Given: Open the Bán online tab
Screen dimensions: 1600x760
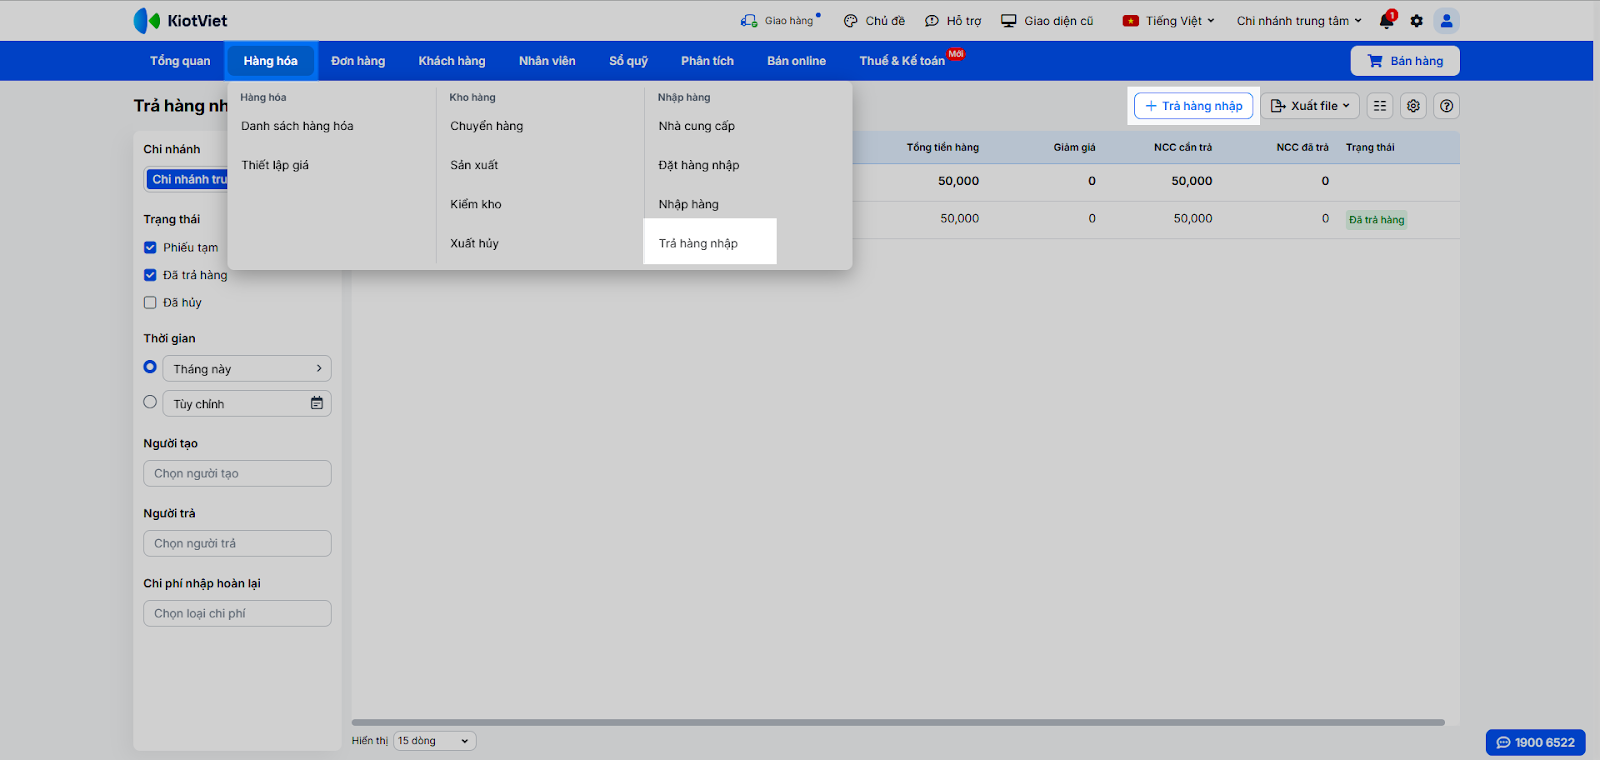Looking at the screenshot, I should coord(797,61).
